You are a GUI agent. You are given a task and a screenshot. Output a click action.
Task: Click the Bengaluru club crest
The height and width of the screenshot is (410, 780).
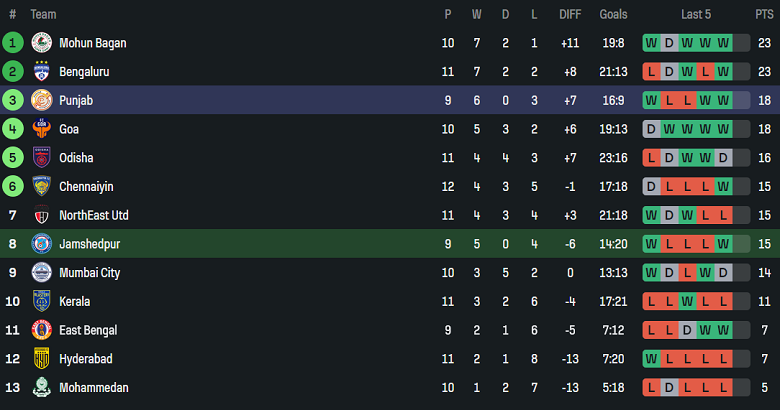click(x=42, y=72)
